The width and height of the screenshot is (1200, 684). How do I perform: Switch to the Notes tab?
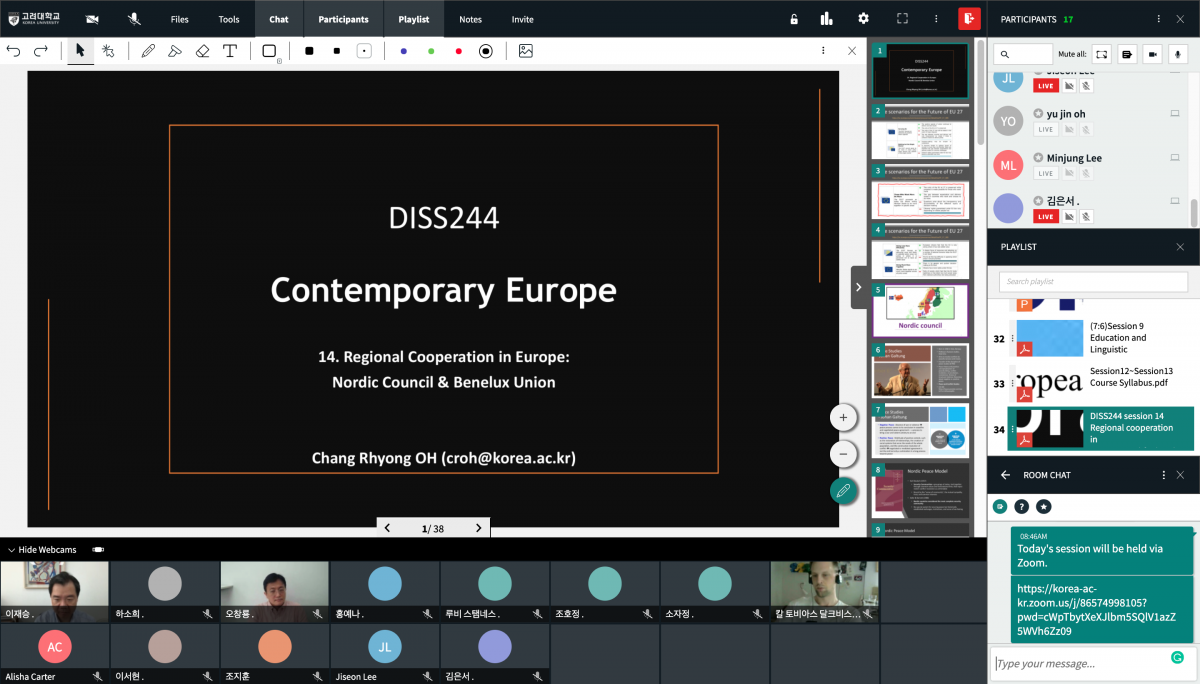(470, 19)
